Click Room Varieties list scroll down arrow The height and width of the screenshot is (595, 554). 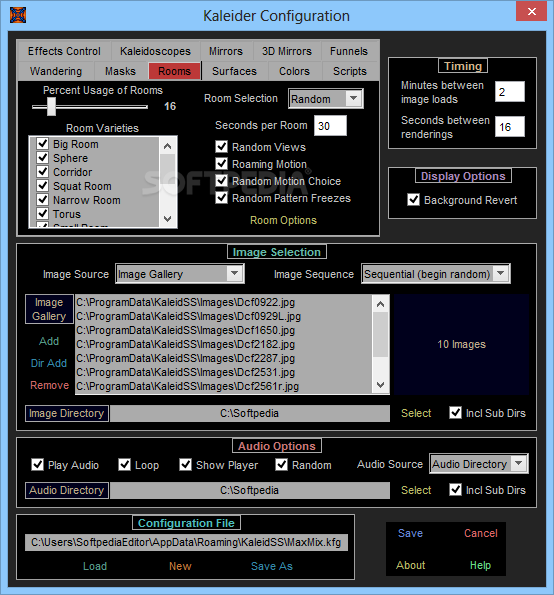click(x=167, y=219)
